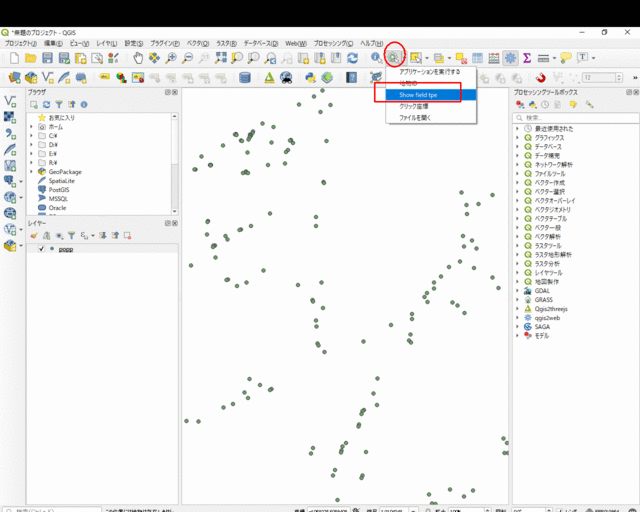This screenshot has width=640, height=512.
Task: Click the Statistical Summary sigma icon
Action: pyautogui.click(x=527, y=58)
